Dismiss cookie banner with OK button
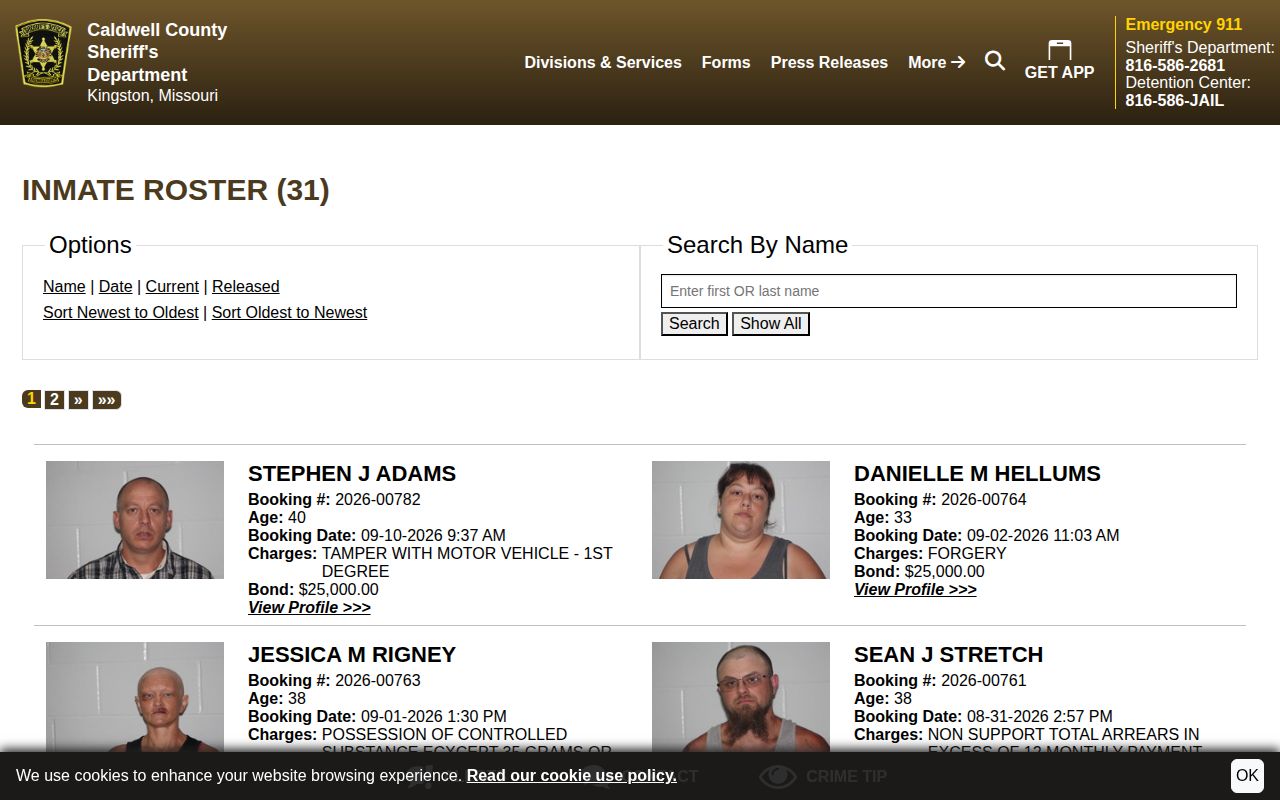1280x800 pixels. click(x=1247, y=775)
